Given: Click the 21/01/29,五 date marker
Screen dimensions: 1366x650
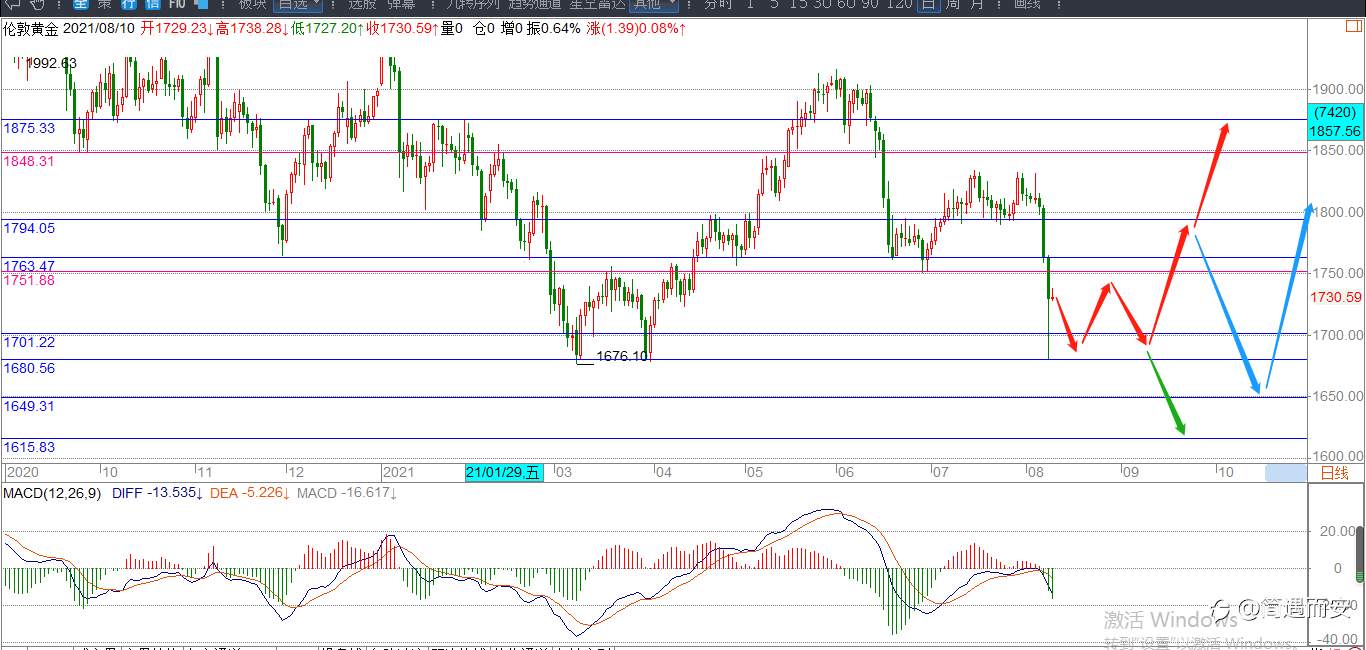Looking at the screenshot, I should [x=503, y=472].
